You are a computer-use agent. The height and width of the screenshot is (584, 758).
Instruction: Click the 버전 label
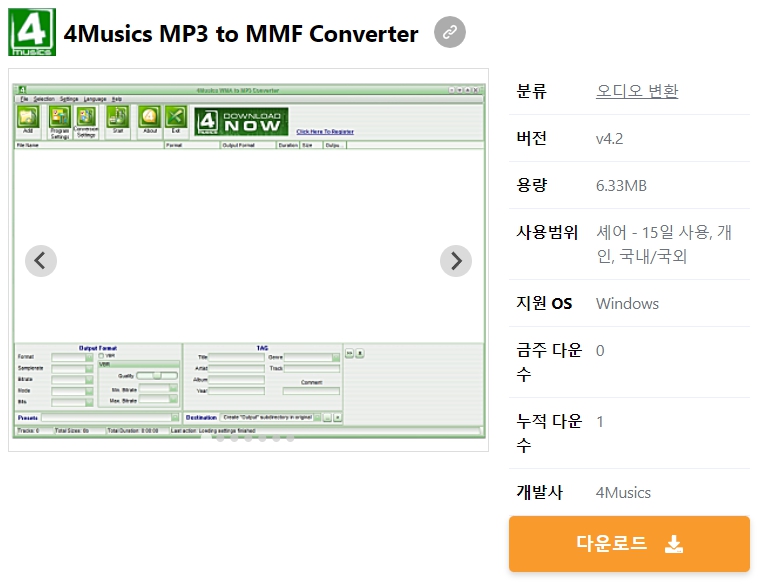coord(531,138)
